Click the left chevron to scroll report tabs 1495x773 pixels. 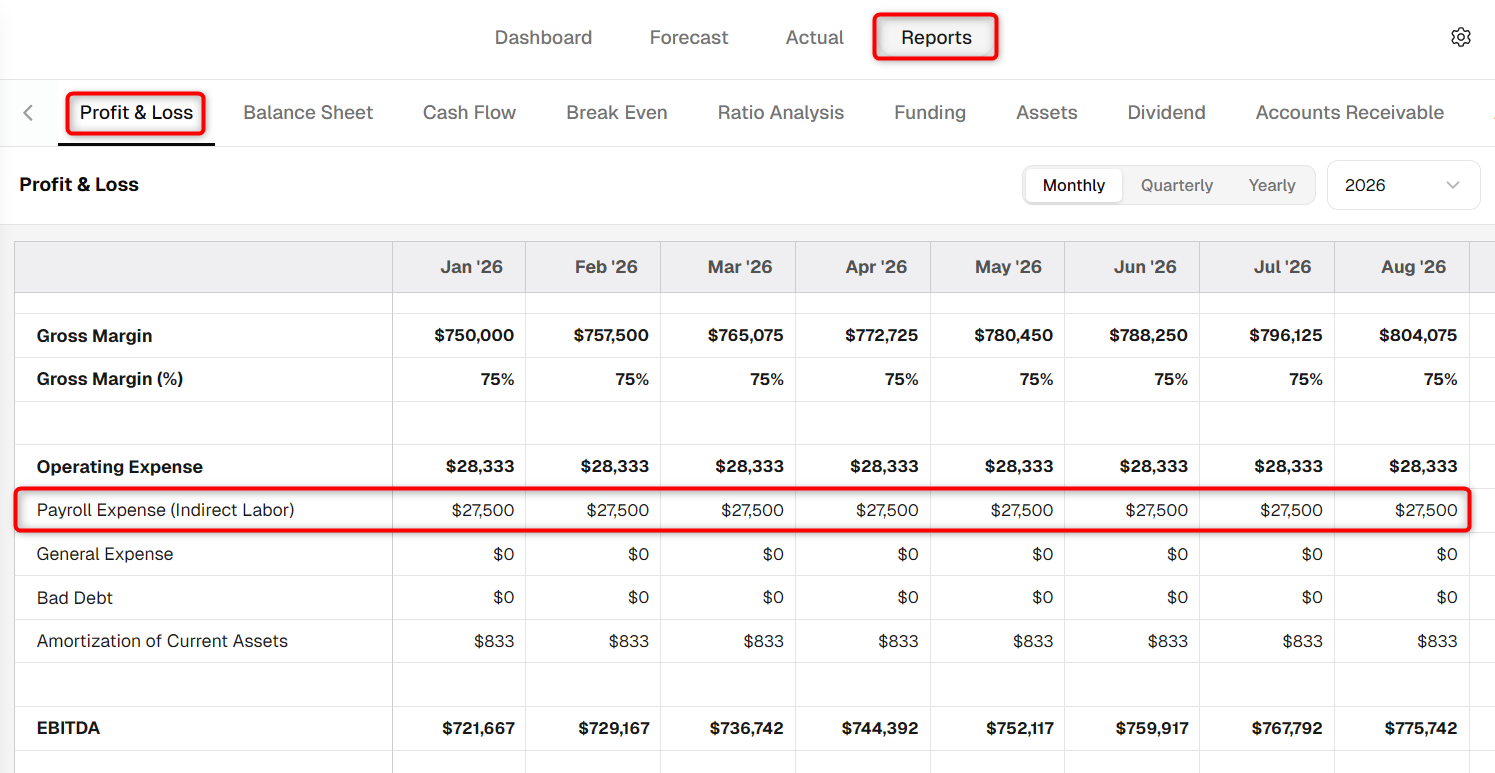point(28,113)
